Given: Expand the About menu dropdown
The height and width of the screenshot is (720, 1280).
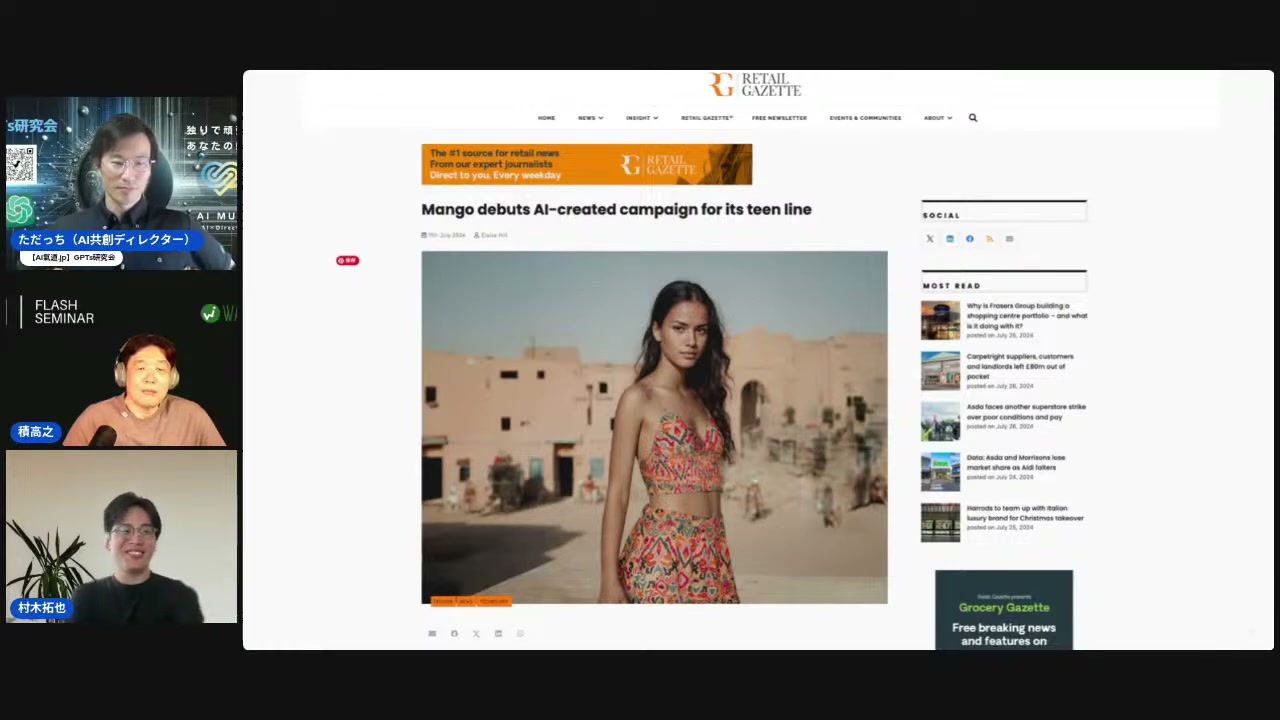Looking at the screenshot, I should 938,118.
